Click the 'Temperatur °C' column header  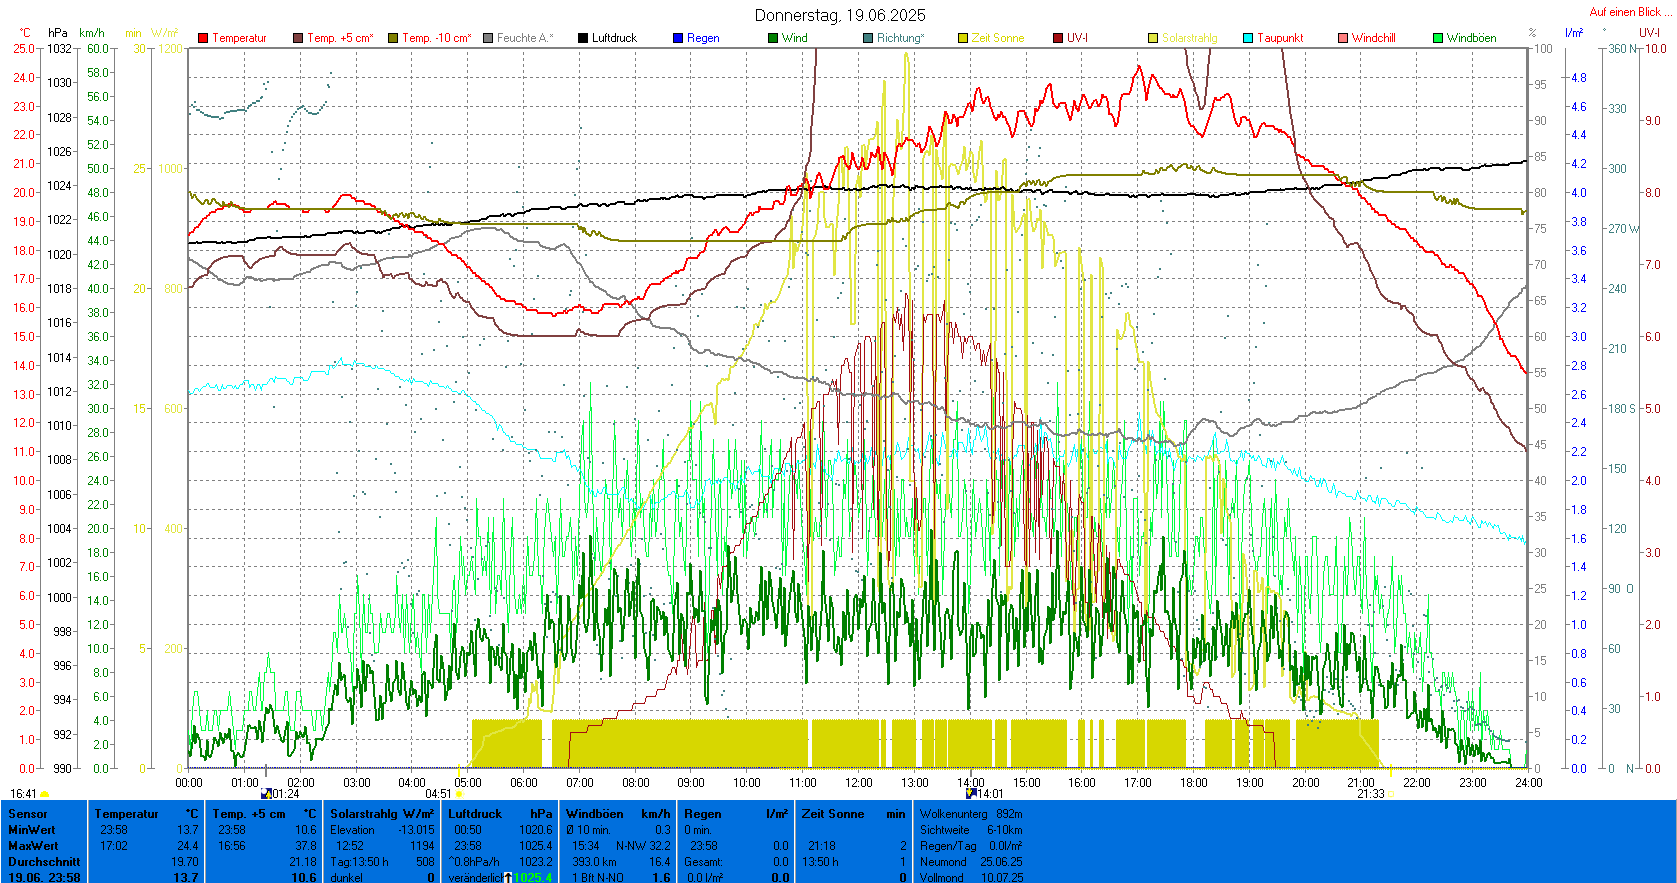[147, 814]
